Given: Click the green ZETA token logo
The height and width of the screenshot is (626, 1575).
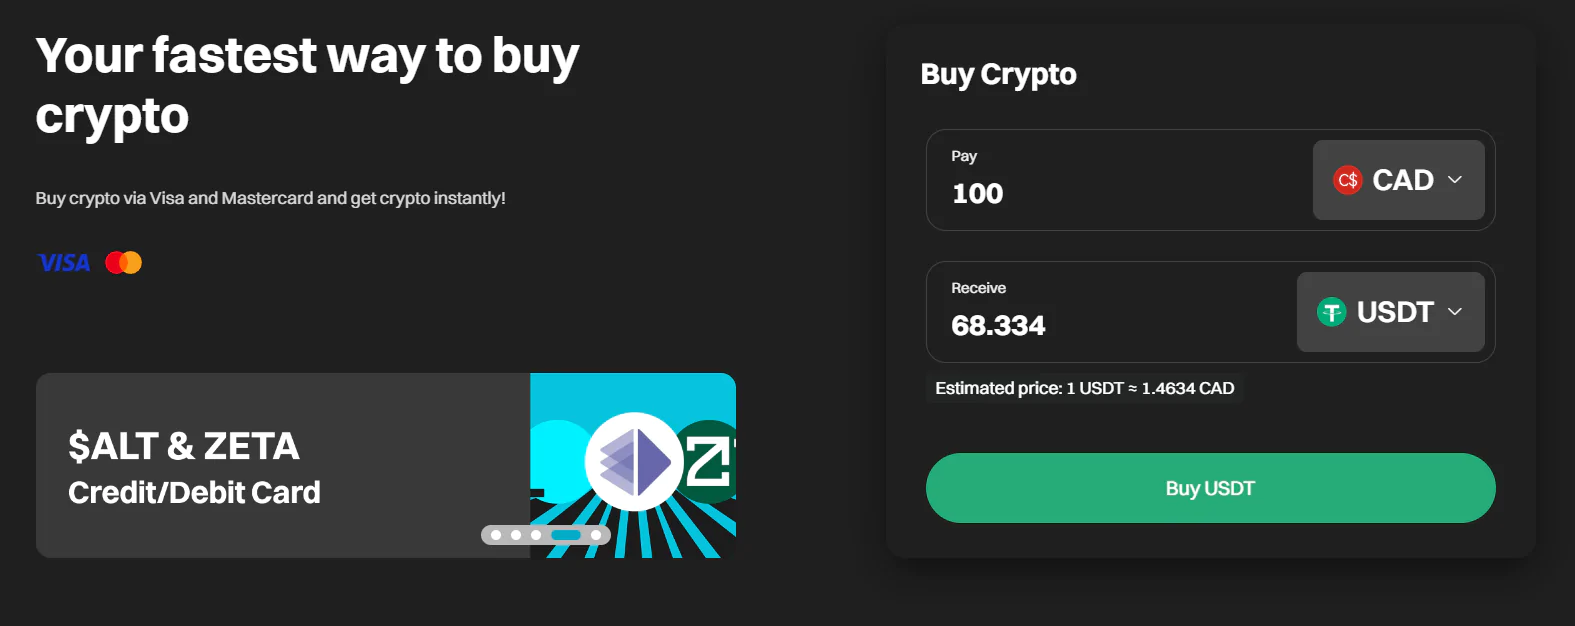Looking at the screenshot, I should pos(709,461).
